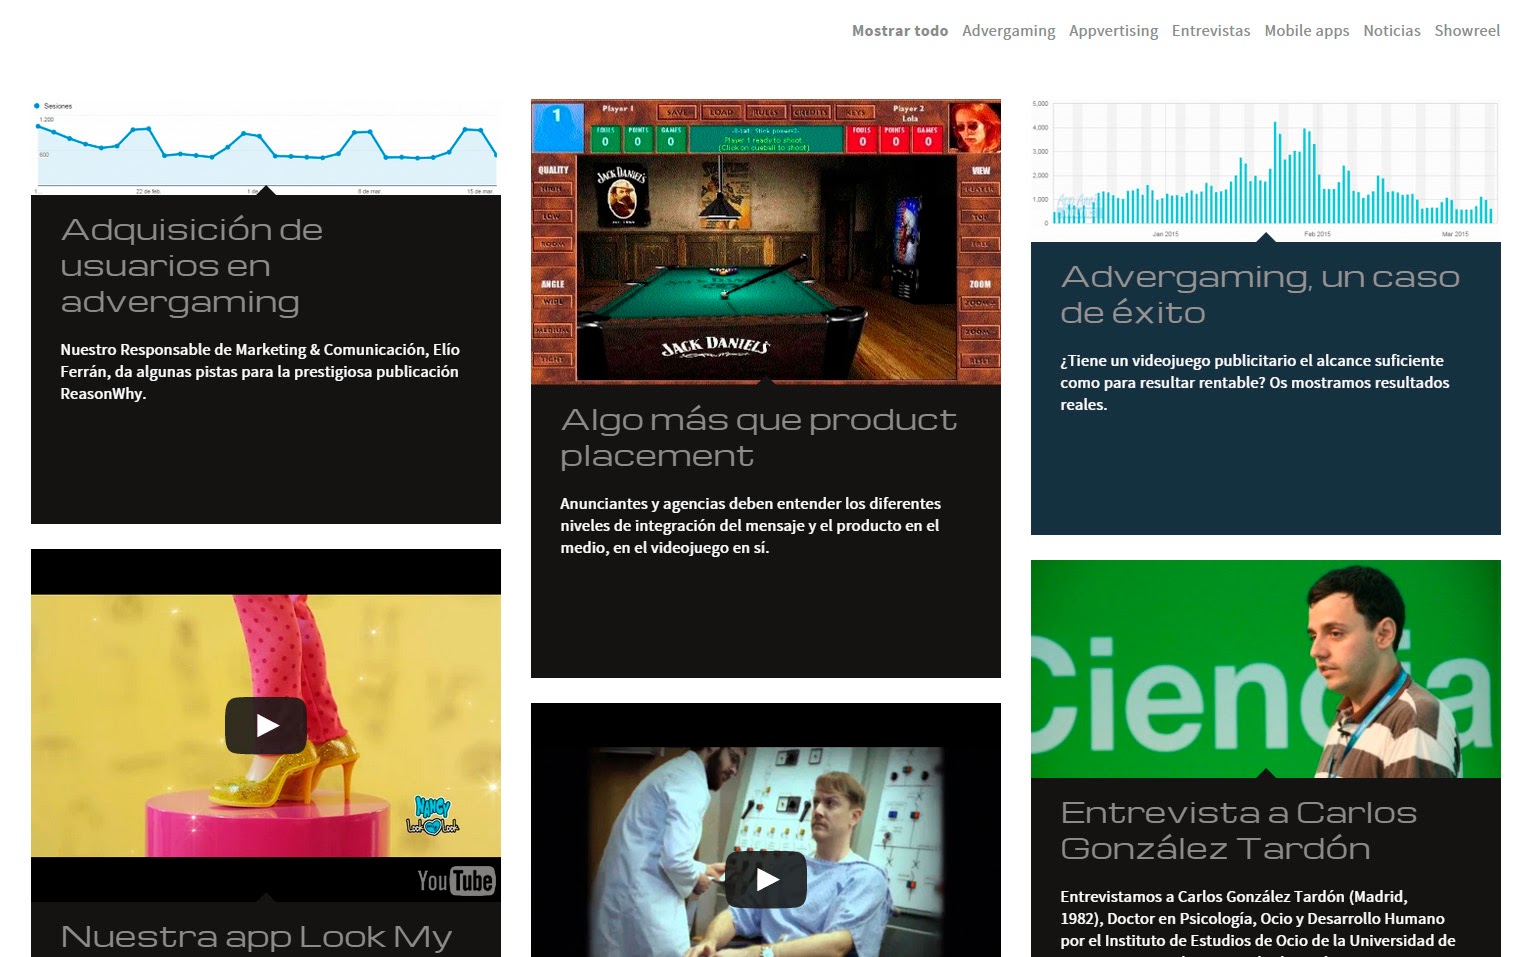Click text ¿Tiene un videojuego publicitario

1255,383
